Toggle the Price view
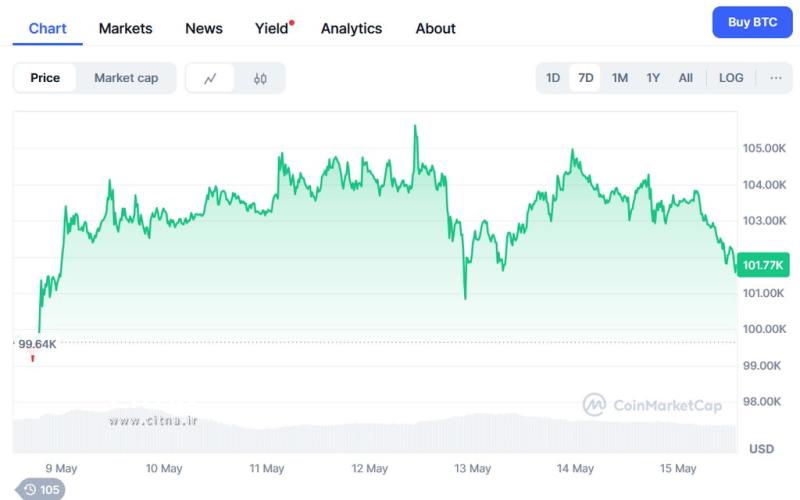This screenshot has width=800, height=500. point(45,78)
